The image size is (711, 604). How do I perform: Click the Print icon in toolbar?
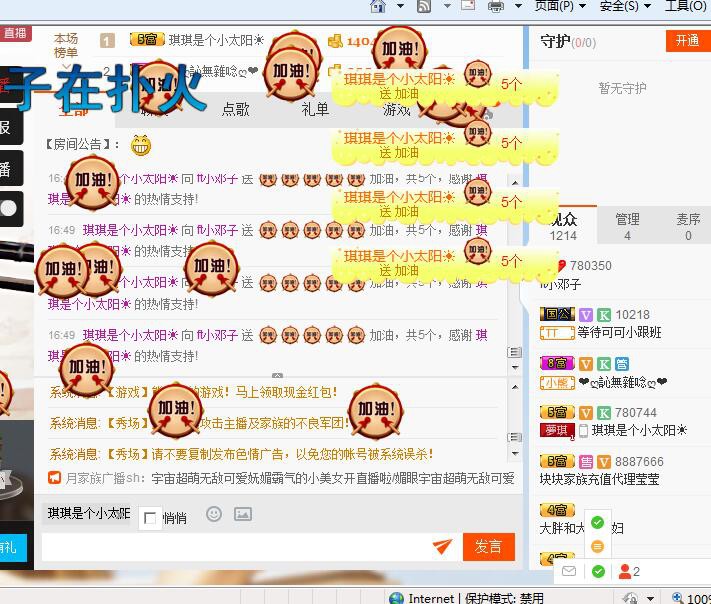click(x=496, y=5)
